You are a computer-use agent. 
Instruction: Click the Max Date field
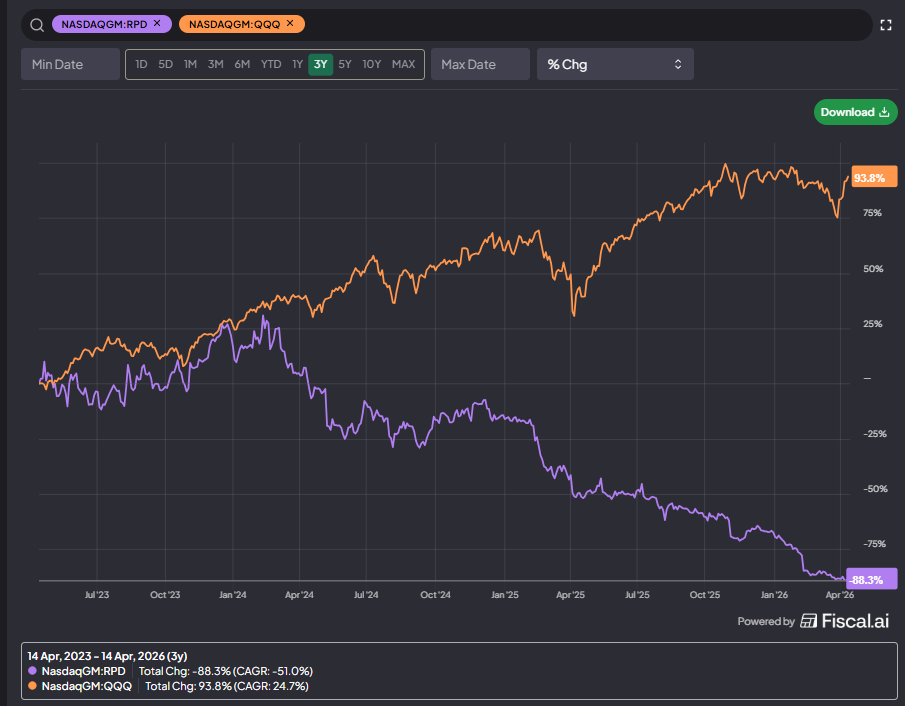click(480, 64)
